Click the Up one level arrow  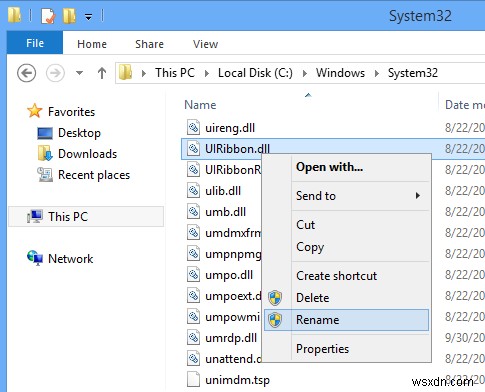click(x=102, y=73)
